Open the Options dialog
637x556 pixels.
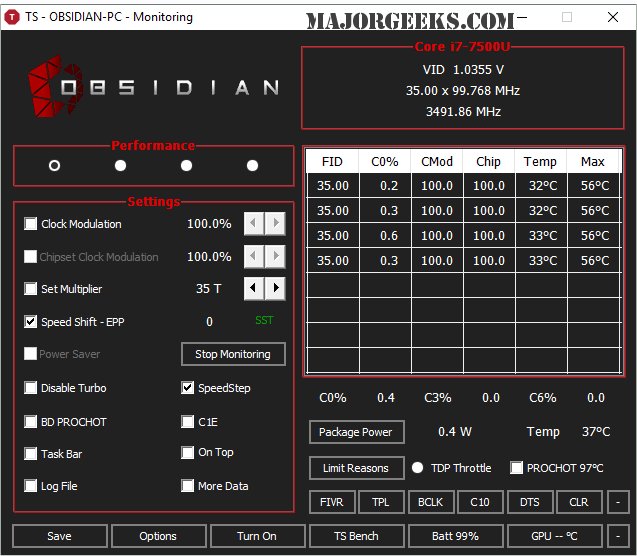(x=158, y=536)
